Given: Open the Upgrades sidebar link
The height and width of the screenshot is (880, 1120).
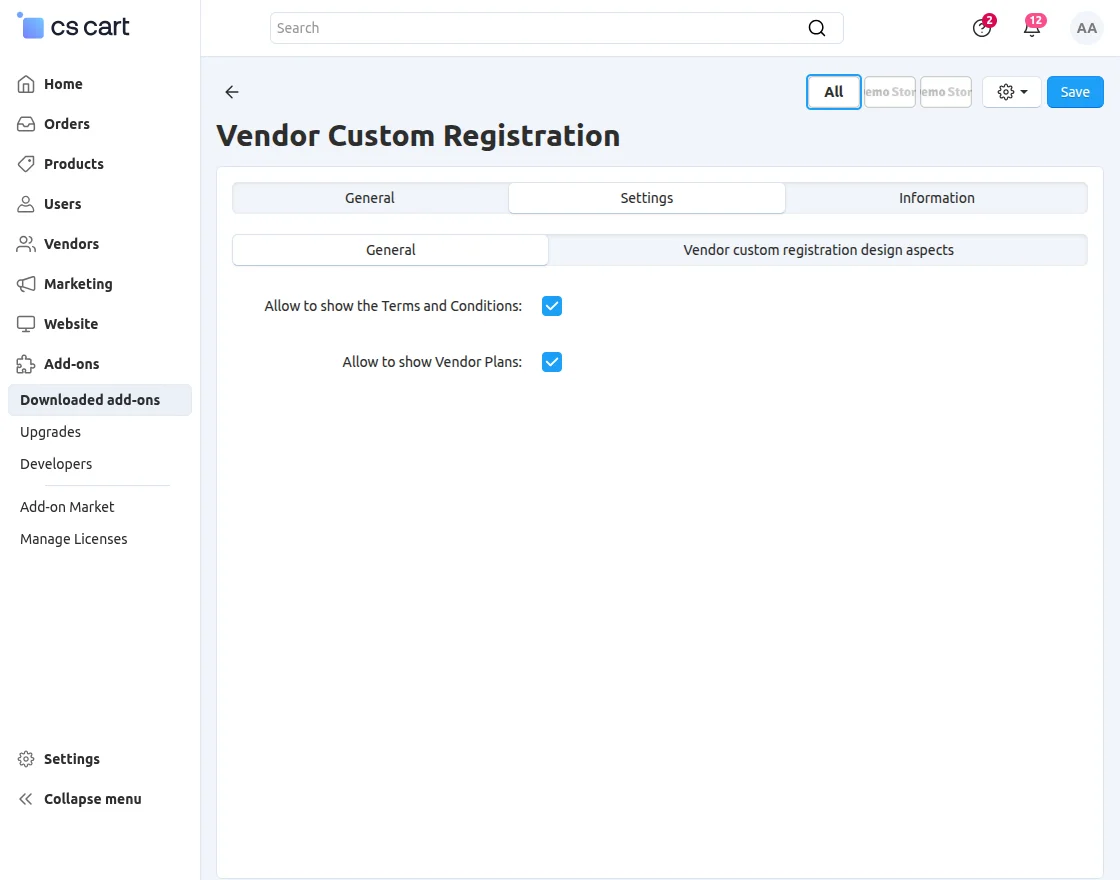Looking at the screenshot, I should click(50, 432).
